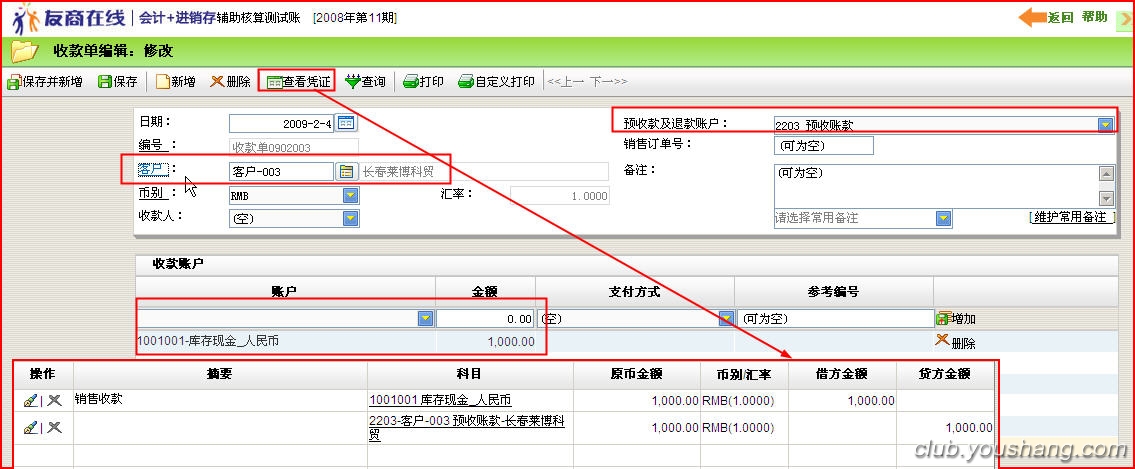Viewport: 1135px width, 469px height.
Task: Open 2203-客户-003 预收账款 account link
Action: point(467,428)
